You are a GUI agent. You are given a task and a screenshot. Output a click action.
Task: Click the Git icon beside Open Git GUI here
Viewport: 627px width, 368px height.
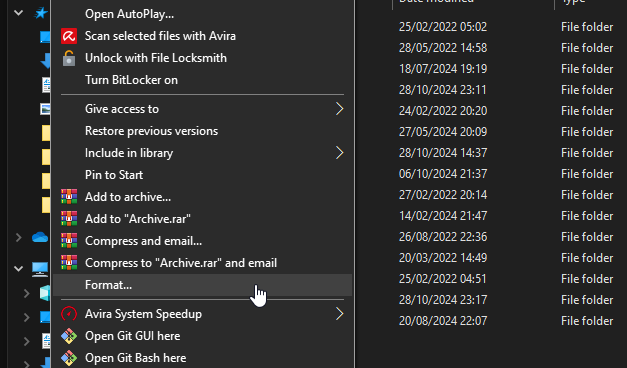[69, 336]
